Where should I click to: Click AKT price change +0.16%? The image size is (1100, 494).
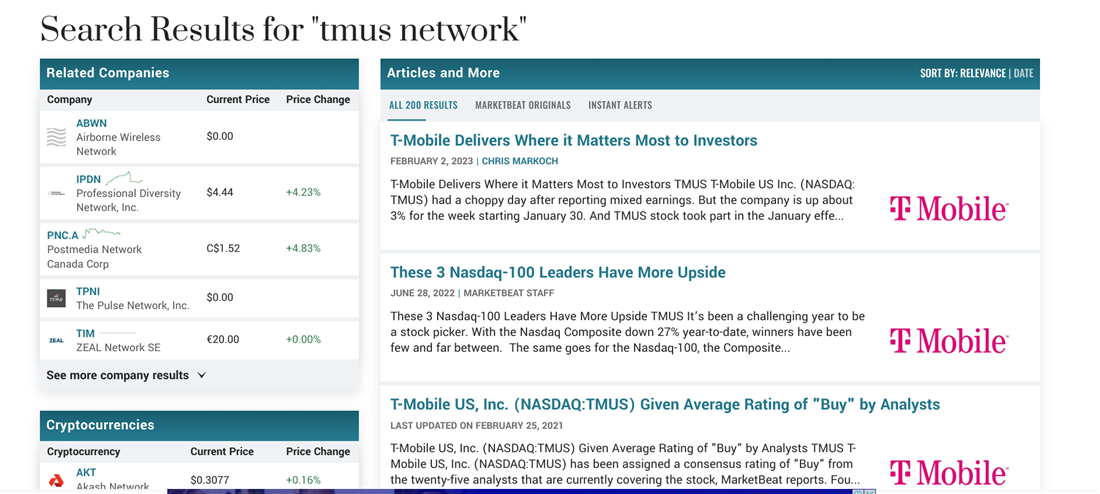[x=303, y=481]
